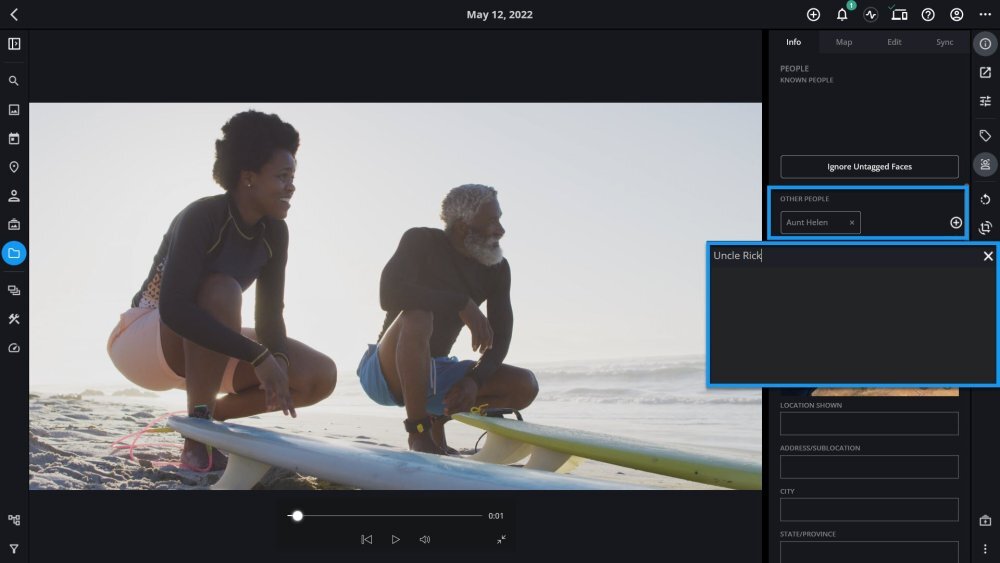Click the notifications bell icon
The image size is (1000, 563).
(x=842, y=15)
